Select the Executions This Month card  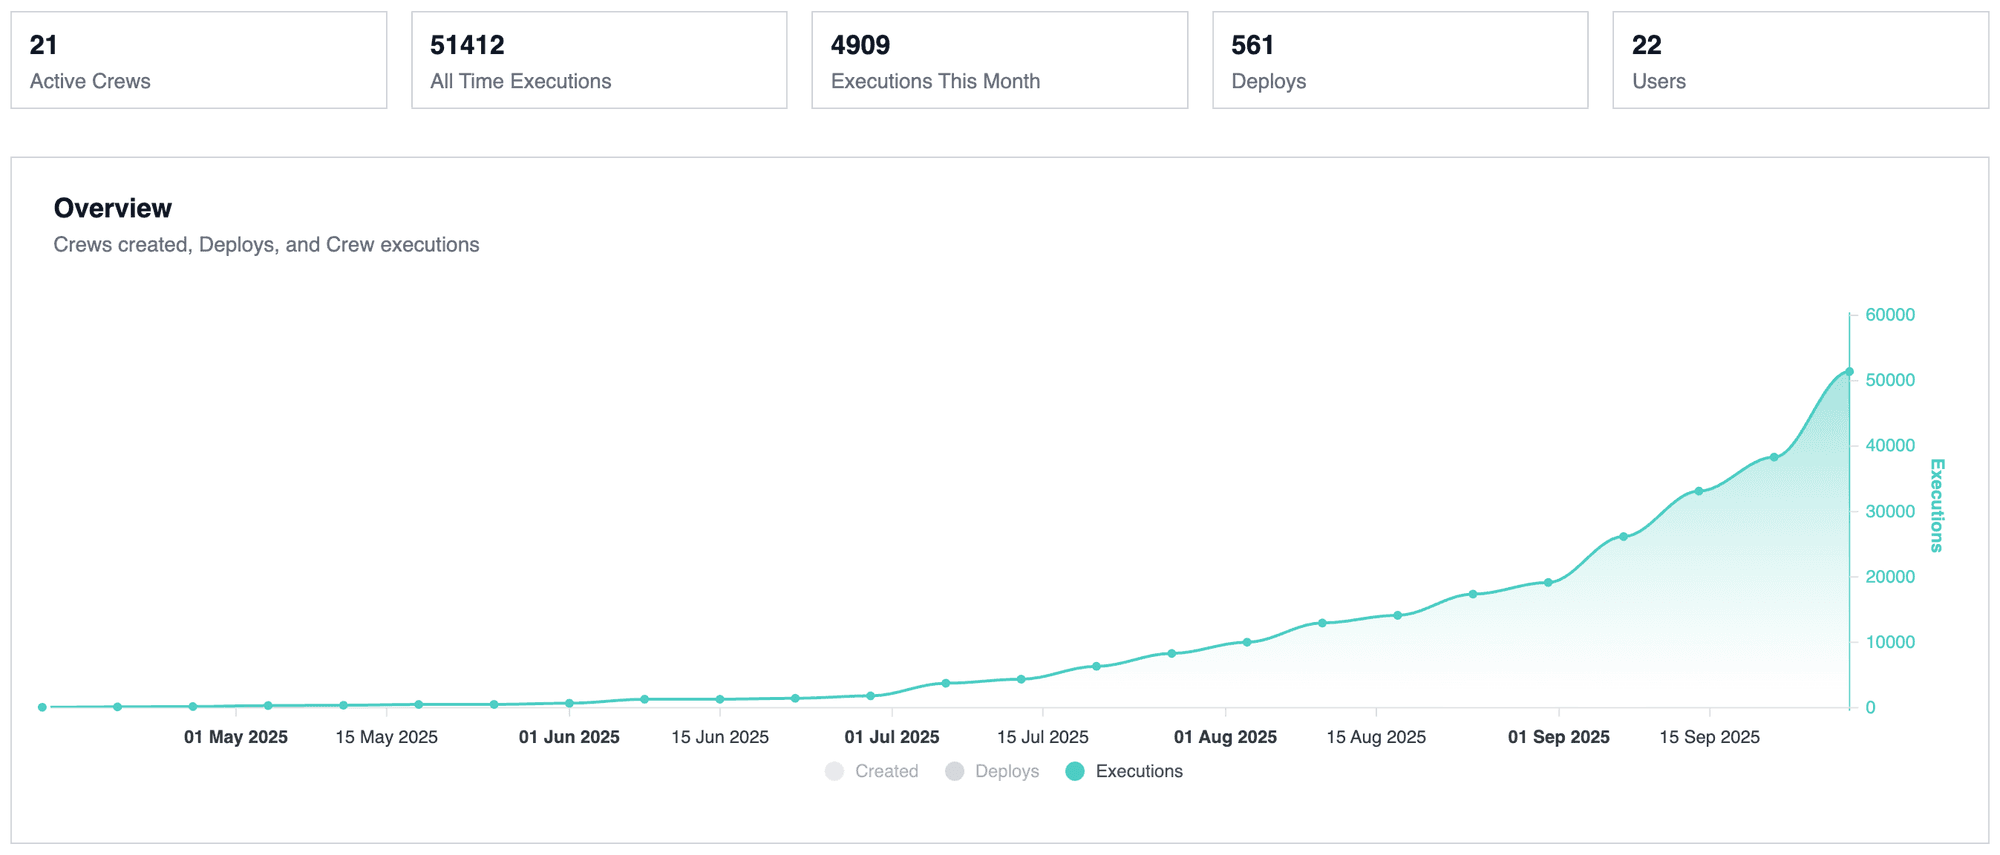(999, 60)
